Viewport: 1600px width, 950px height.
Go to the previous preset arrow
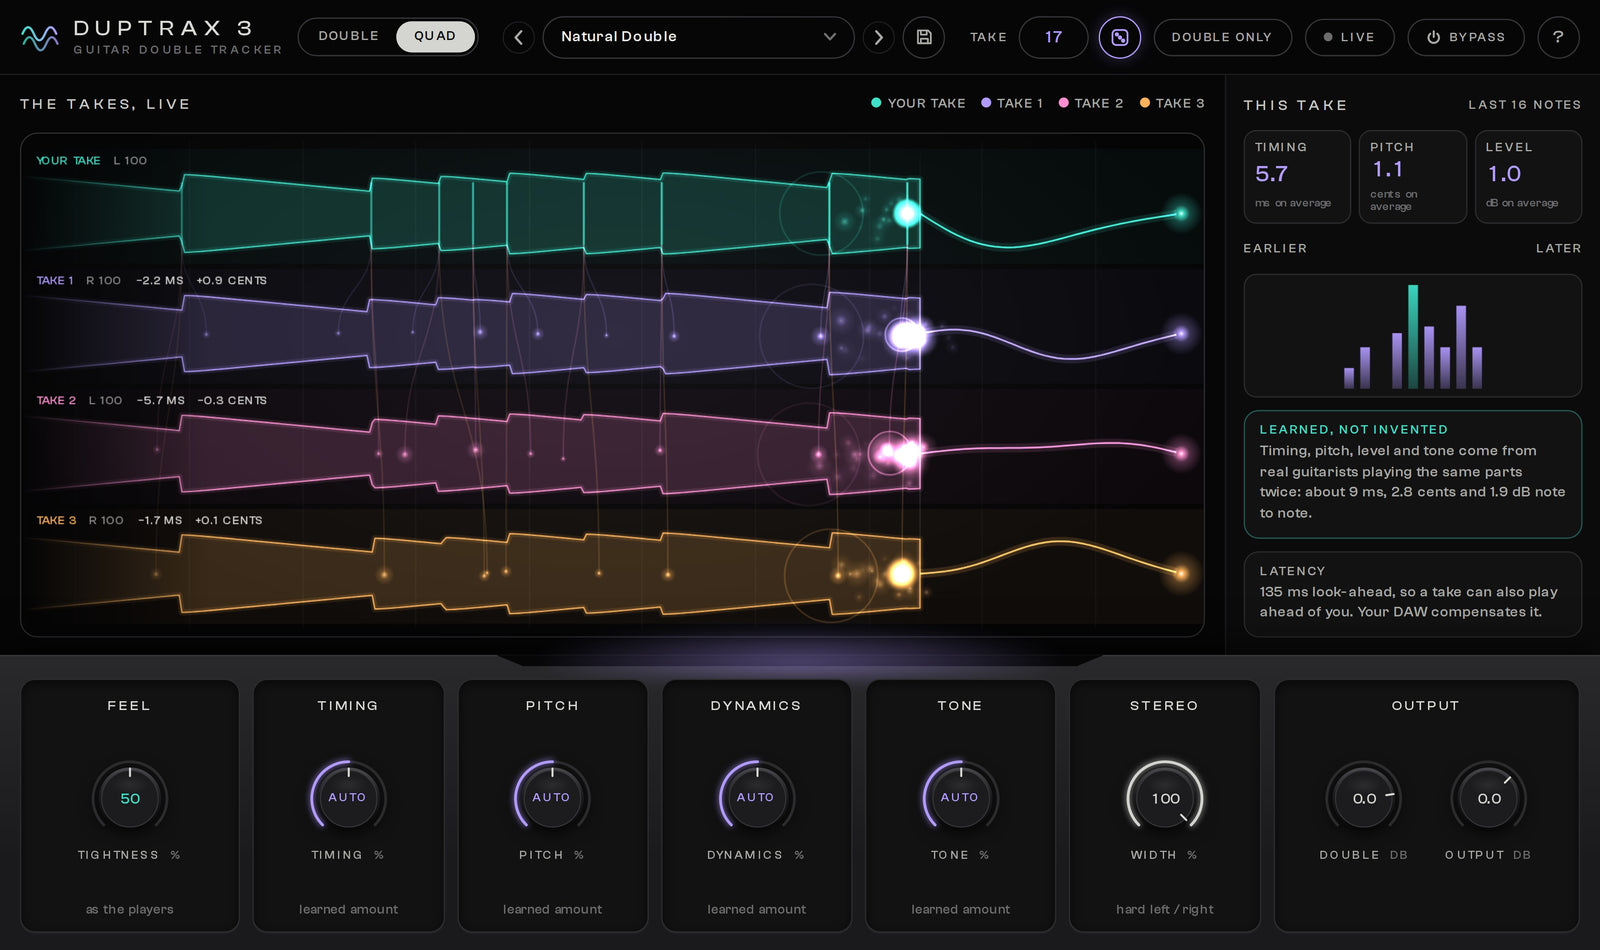coord(518,37)
